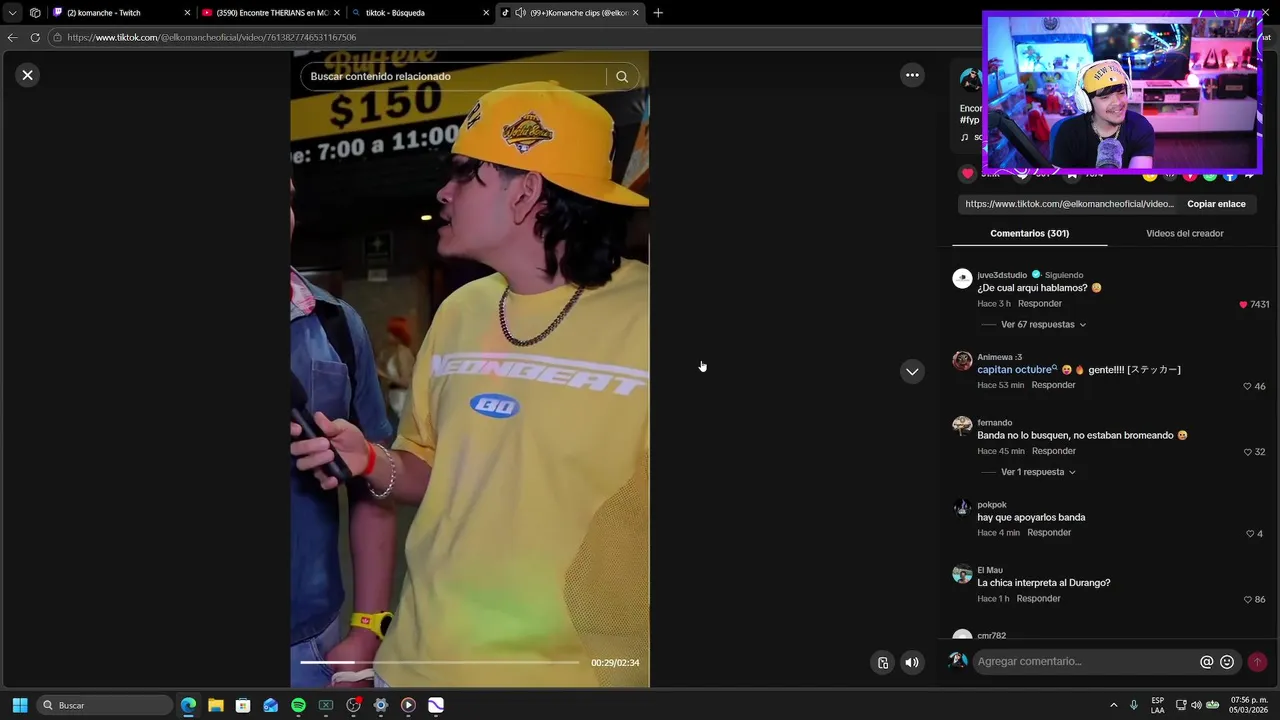Open Microsoft Store from the taskbar

pos(243,705)
